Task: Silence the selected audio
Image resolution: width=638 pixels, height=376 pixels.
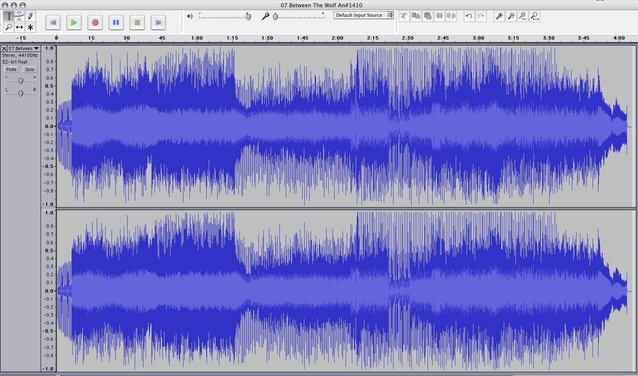Action: click(451, 16)
